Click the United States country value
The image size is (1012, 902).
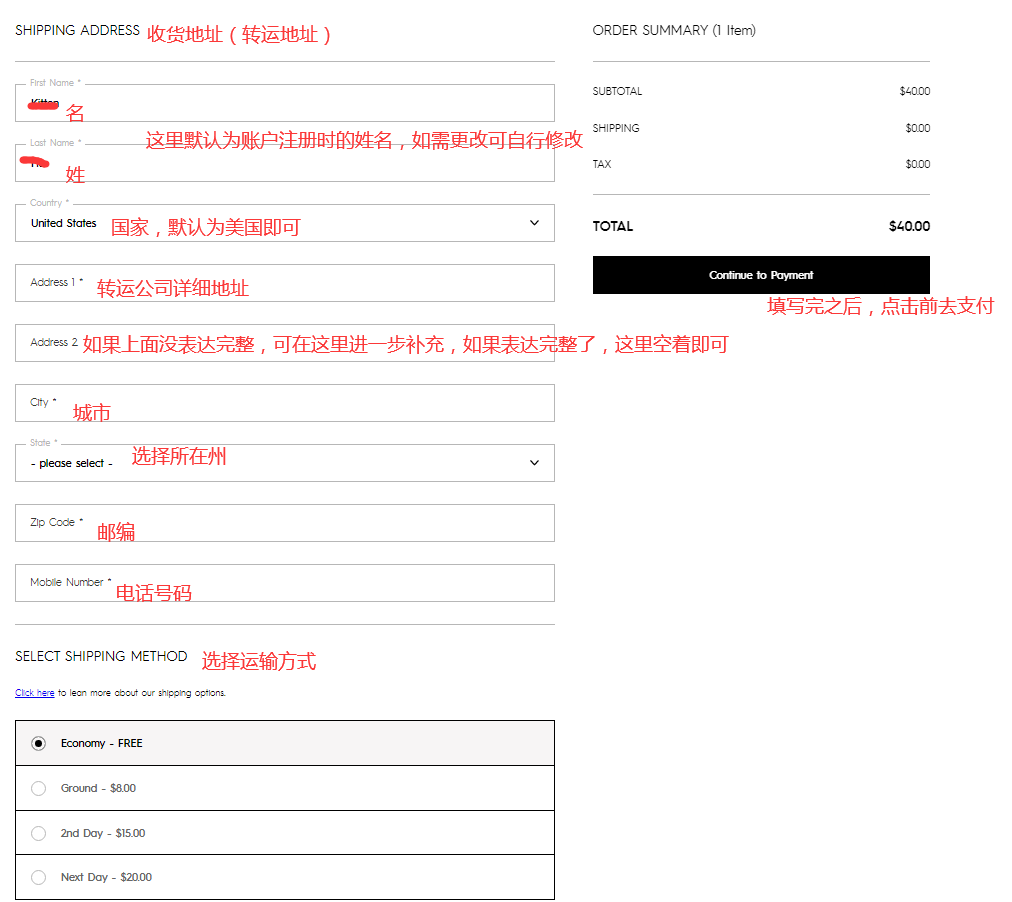[x=64, y=223]
